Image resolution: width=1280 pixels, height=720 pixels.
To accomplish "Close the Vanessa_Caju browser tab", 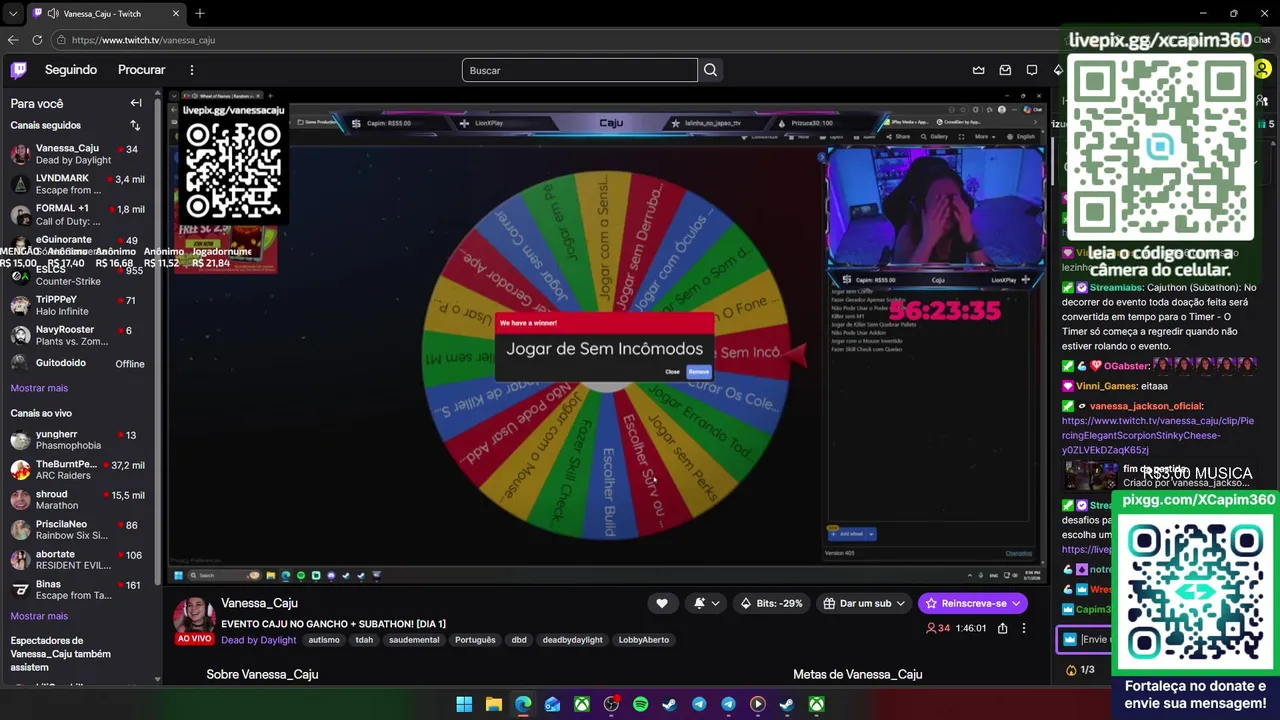I will 176,14.
